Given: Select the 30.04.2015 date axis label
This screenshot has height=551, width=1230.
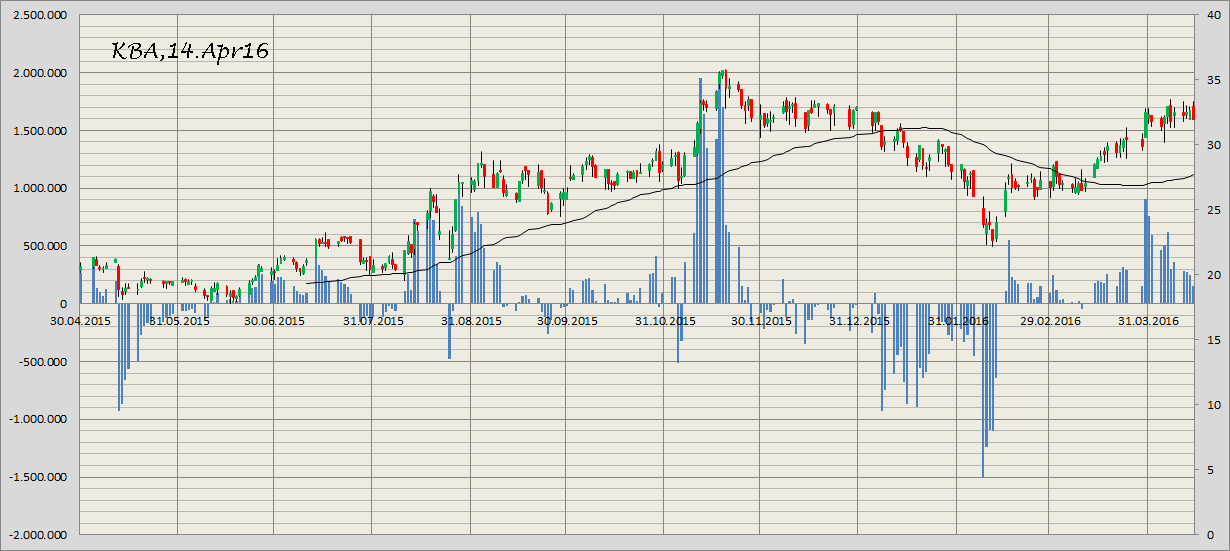Looking at the screenshot, I should point(81,321).
